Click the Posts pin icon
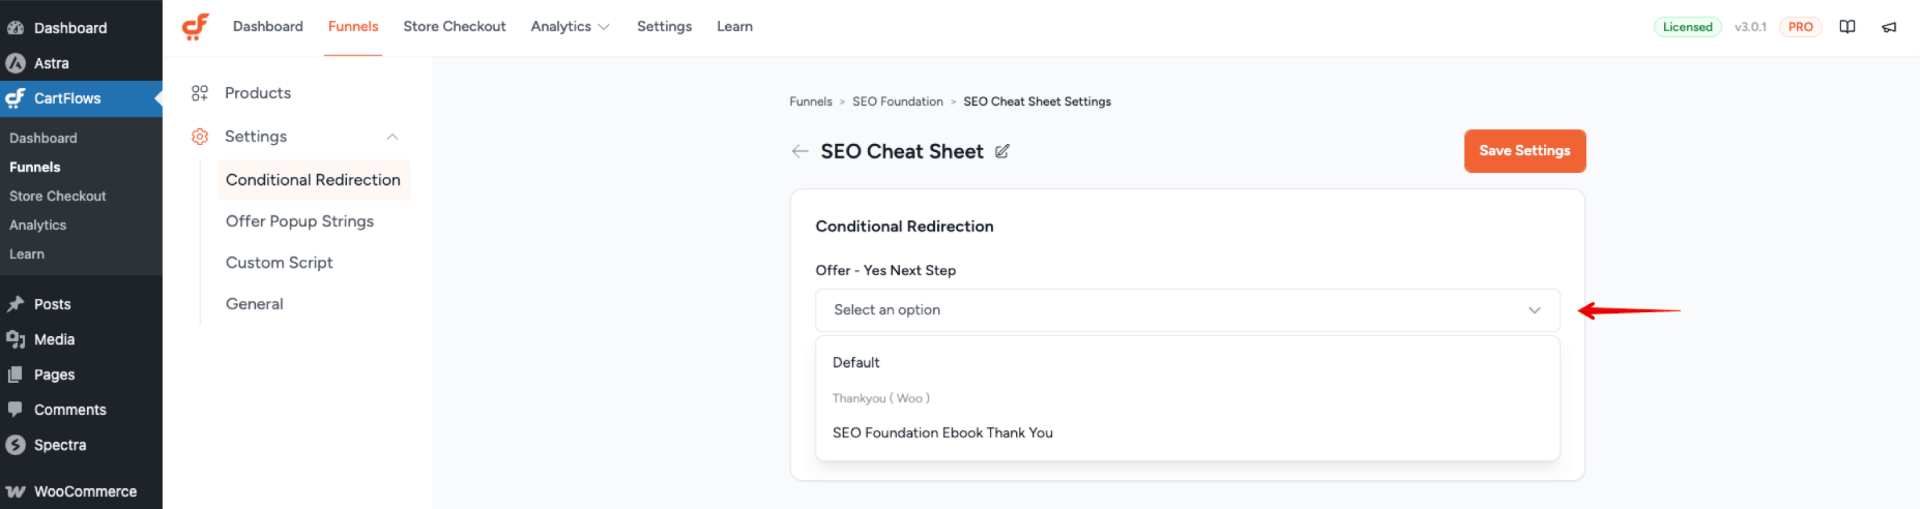Viewport: 1920px width, 509px height. (15, 304)
